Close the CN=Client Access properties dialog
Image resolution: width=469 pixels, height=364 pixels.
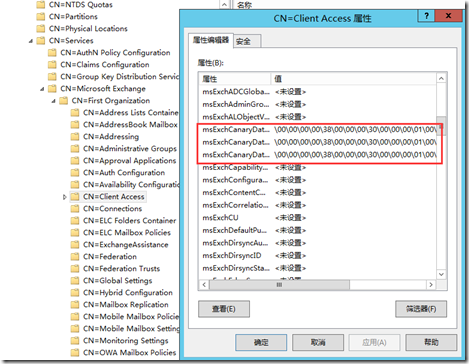pos(449,16)
